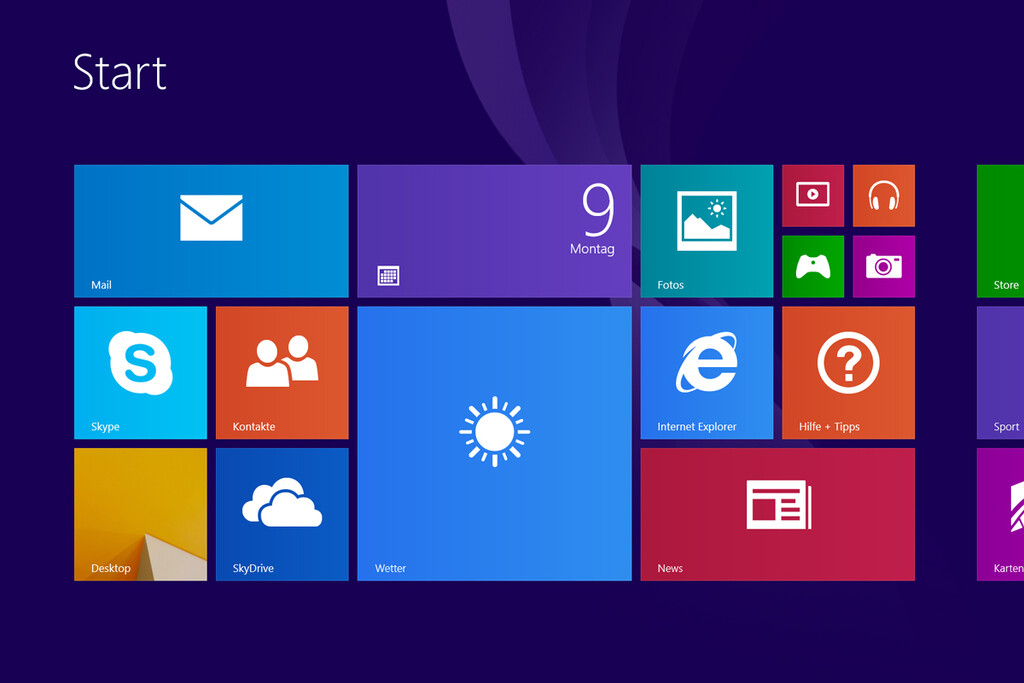Open the SkyDrive cloud tile
The image size is (1024, 683).
[x=282, y=514]
